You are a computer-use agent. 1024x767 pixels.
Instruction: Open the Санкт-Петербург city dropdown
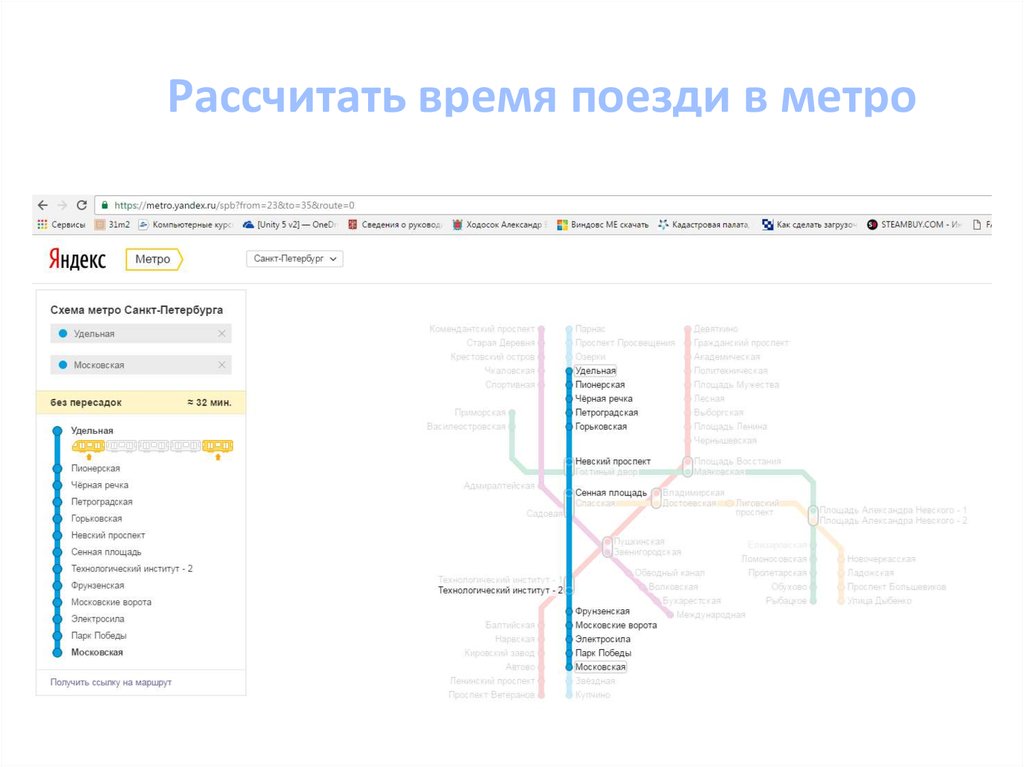(x=294, y=259)
